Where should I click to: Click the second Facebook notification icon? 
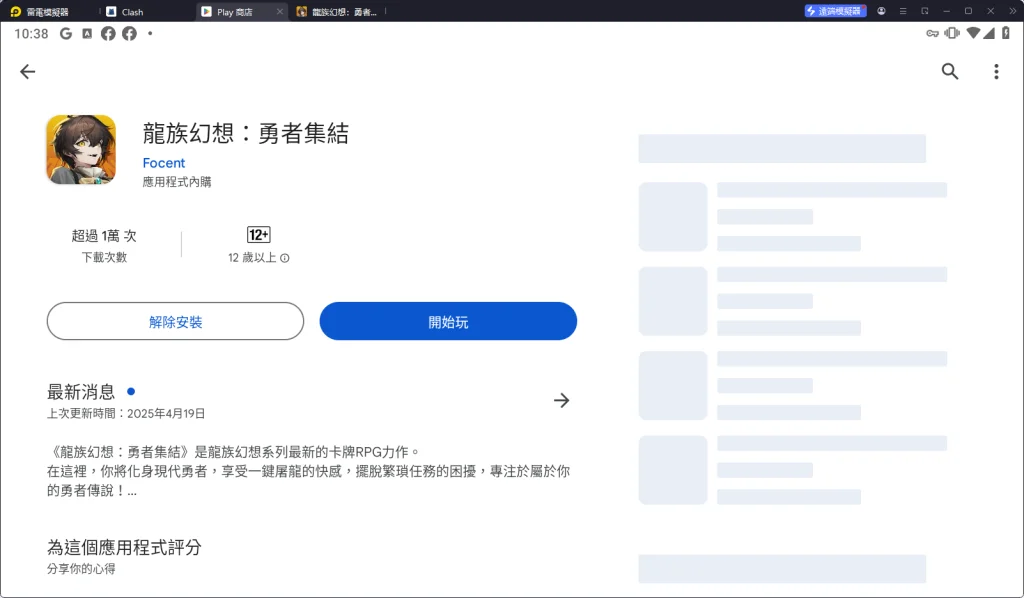[129, 33]
